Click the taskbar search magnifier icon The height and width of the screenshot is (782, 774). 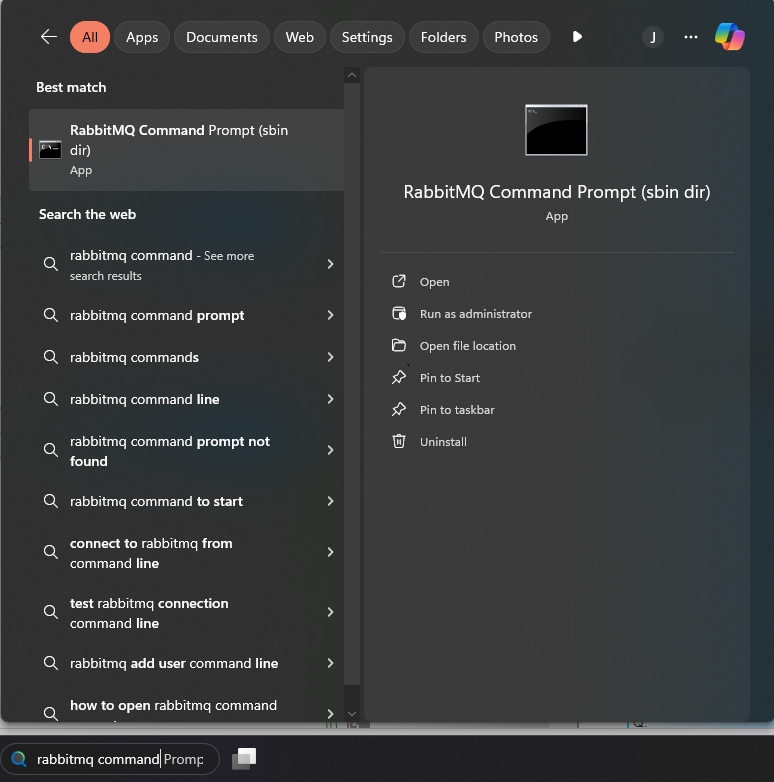click(x=19, y=759)
